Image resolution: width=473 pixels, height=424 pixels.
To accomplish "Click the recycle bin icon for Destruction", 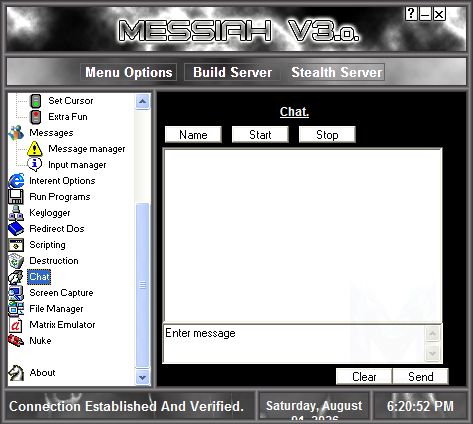I will [x=16, y=261].
